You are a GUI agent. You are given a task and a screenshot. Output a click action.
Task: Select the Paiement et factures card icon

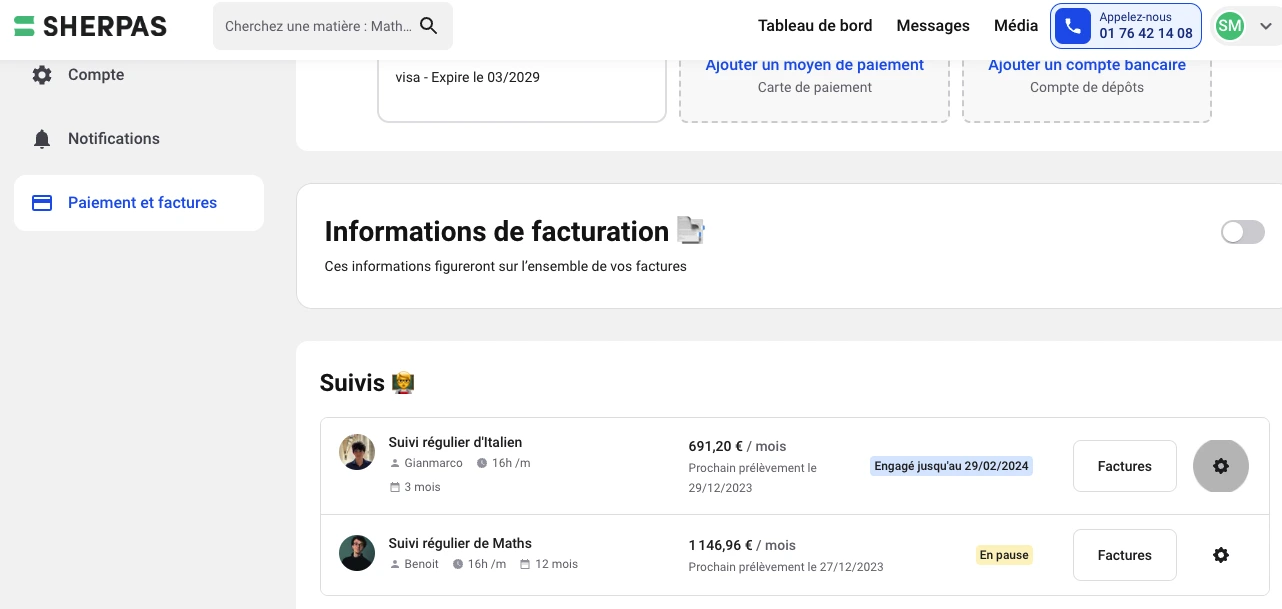click(x=42, y=203)
